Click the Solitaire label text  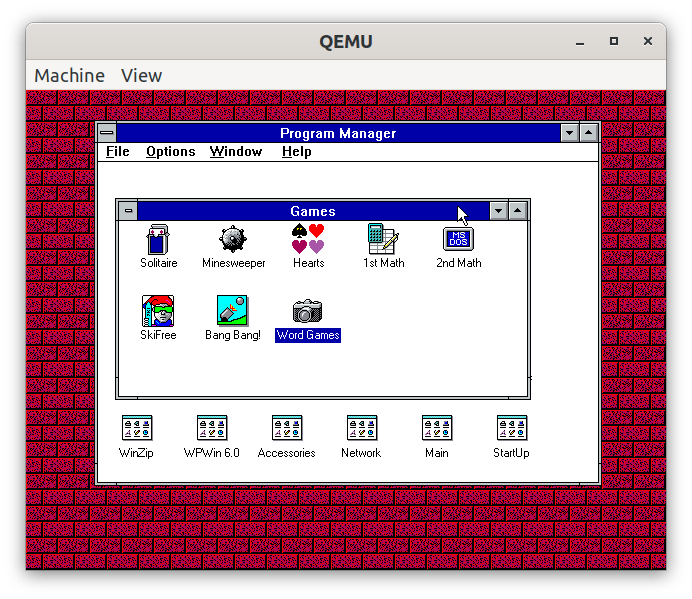coord(159,263)
